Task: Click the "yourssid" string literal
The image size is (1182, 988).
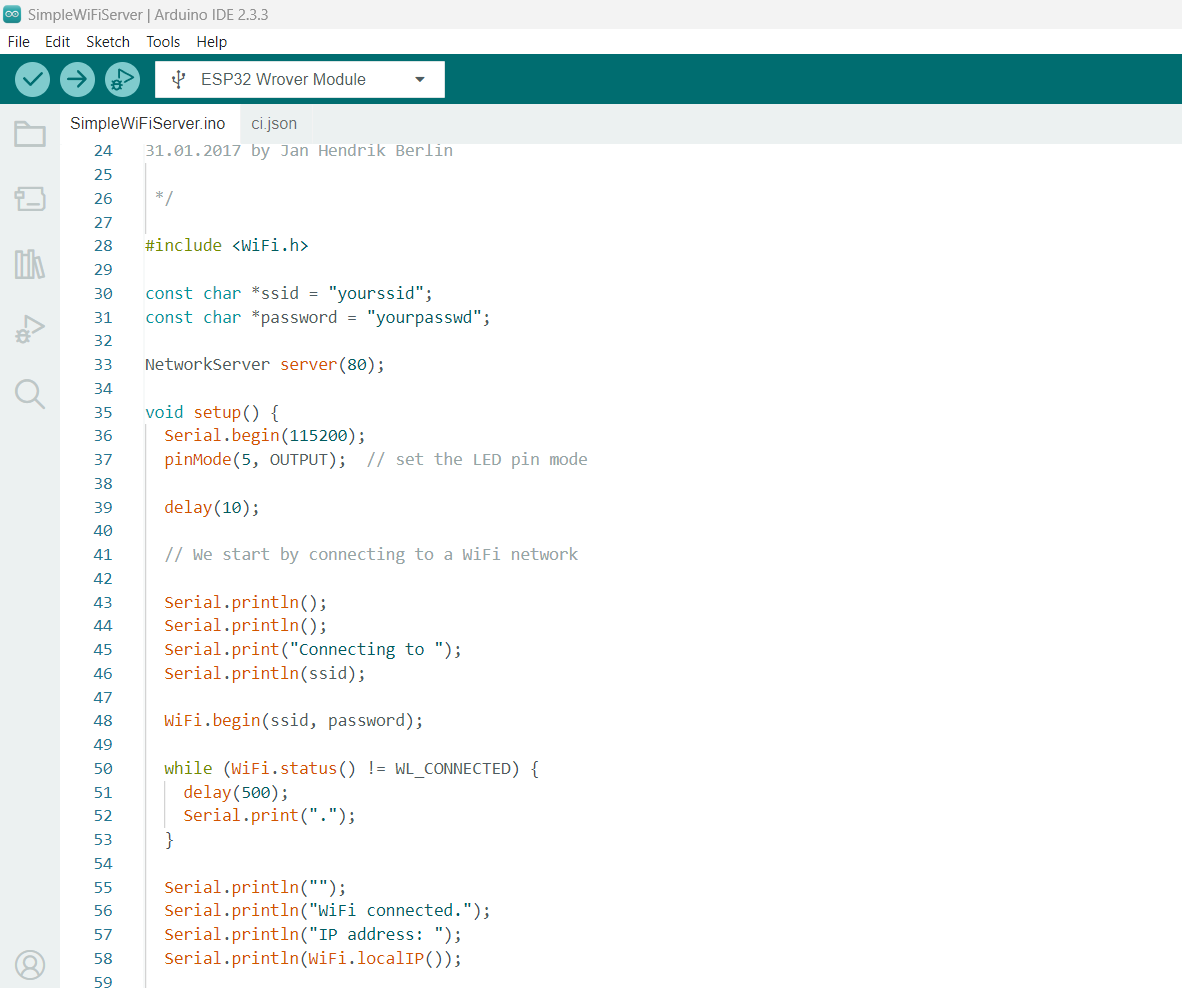Action: [x=375, y=293]
